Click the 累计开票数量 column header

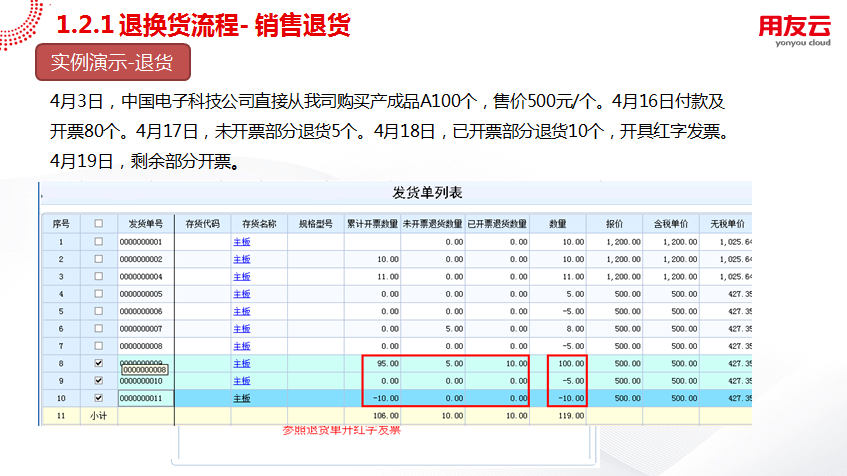372,224
